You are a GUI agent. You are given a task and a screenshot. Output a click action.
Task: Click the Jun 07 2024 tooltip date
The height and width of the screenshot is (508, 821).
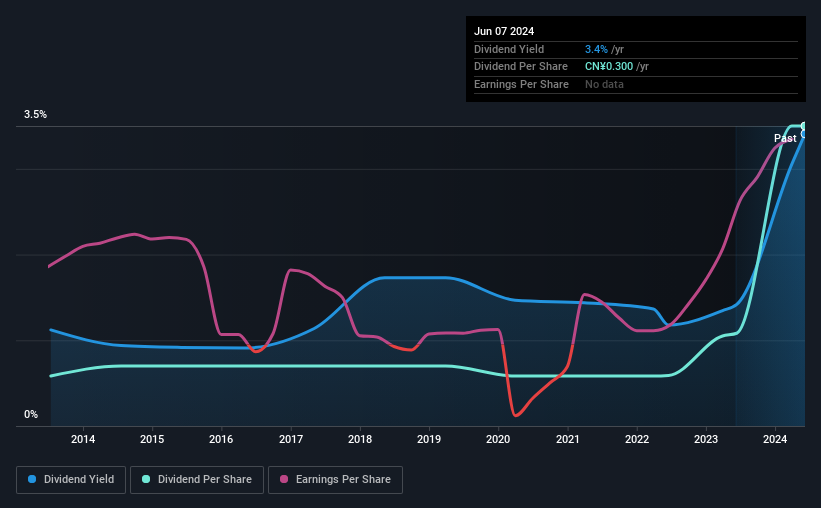click(x=504, y=31)
